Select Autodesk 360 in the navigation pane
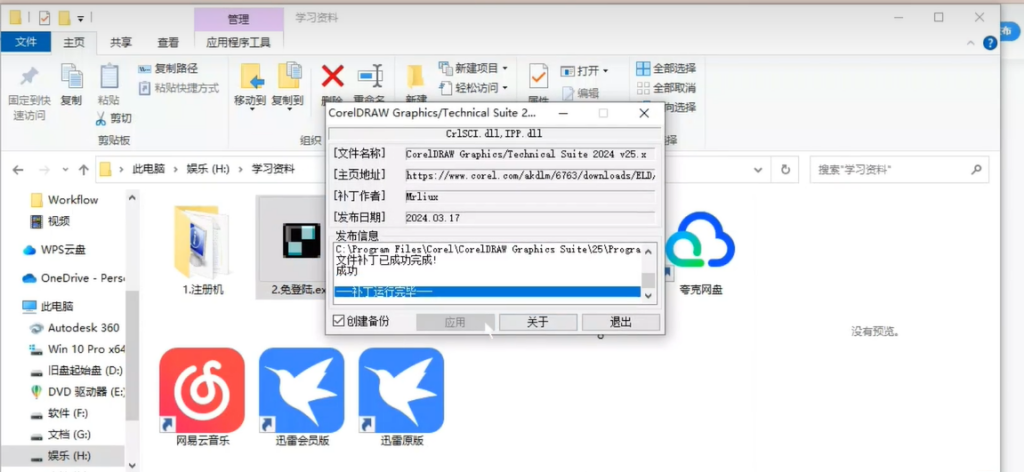This screenshot has width=1024, height=472. point(76,328)
